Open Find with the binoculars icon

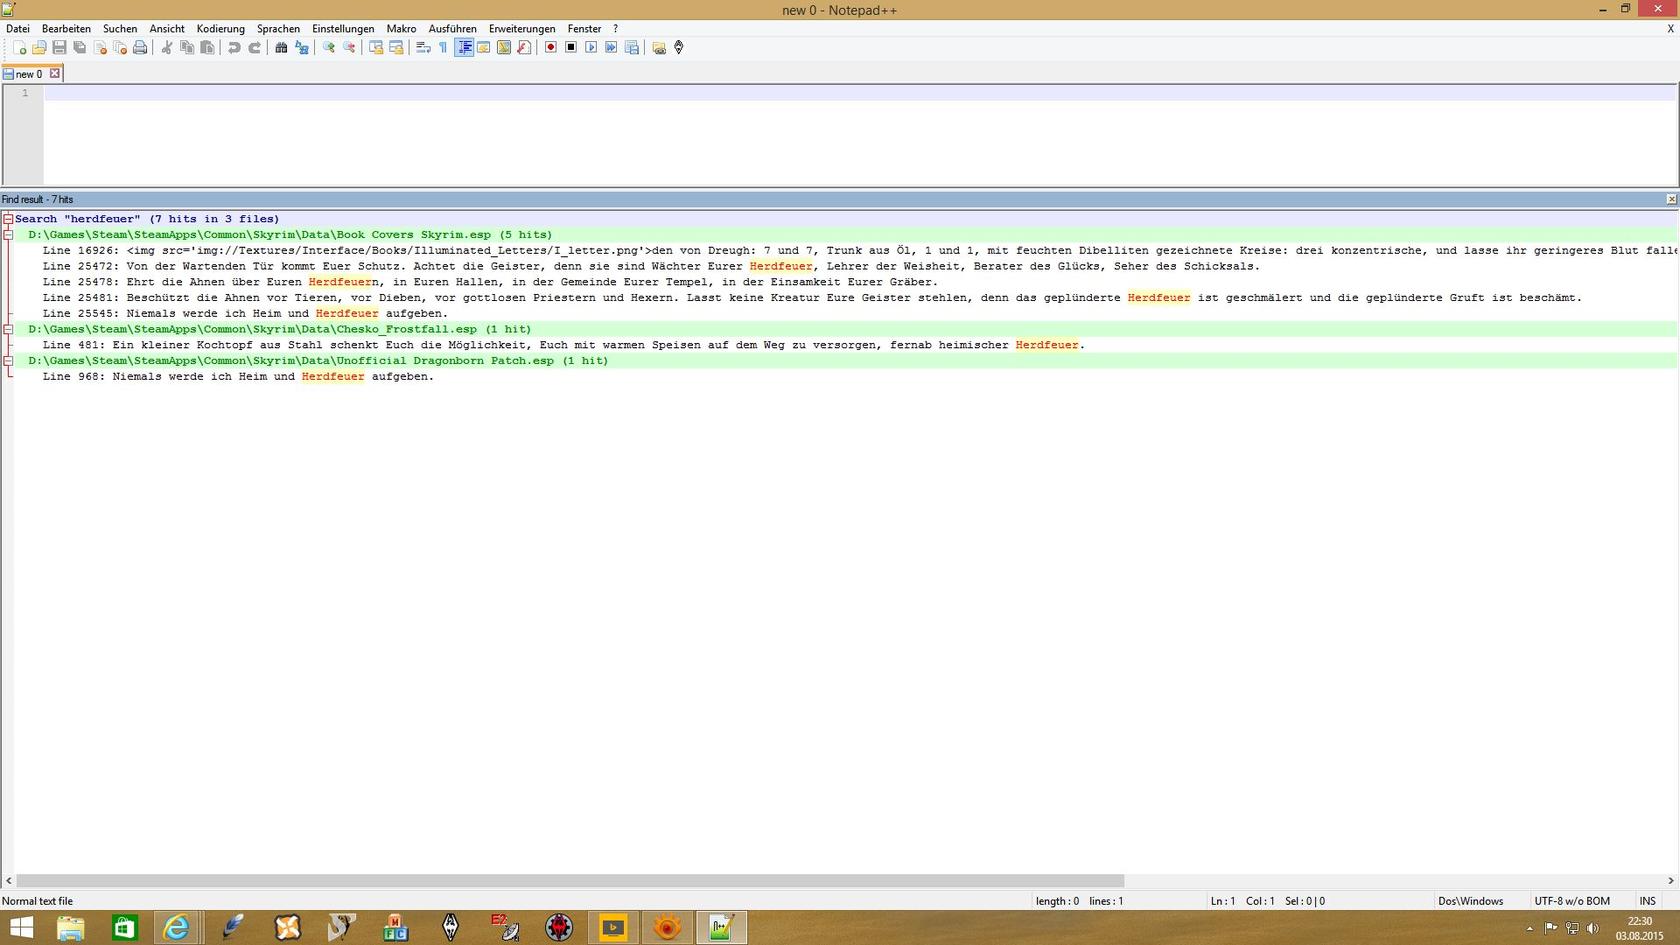click(281, 48)
